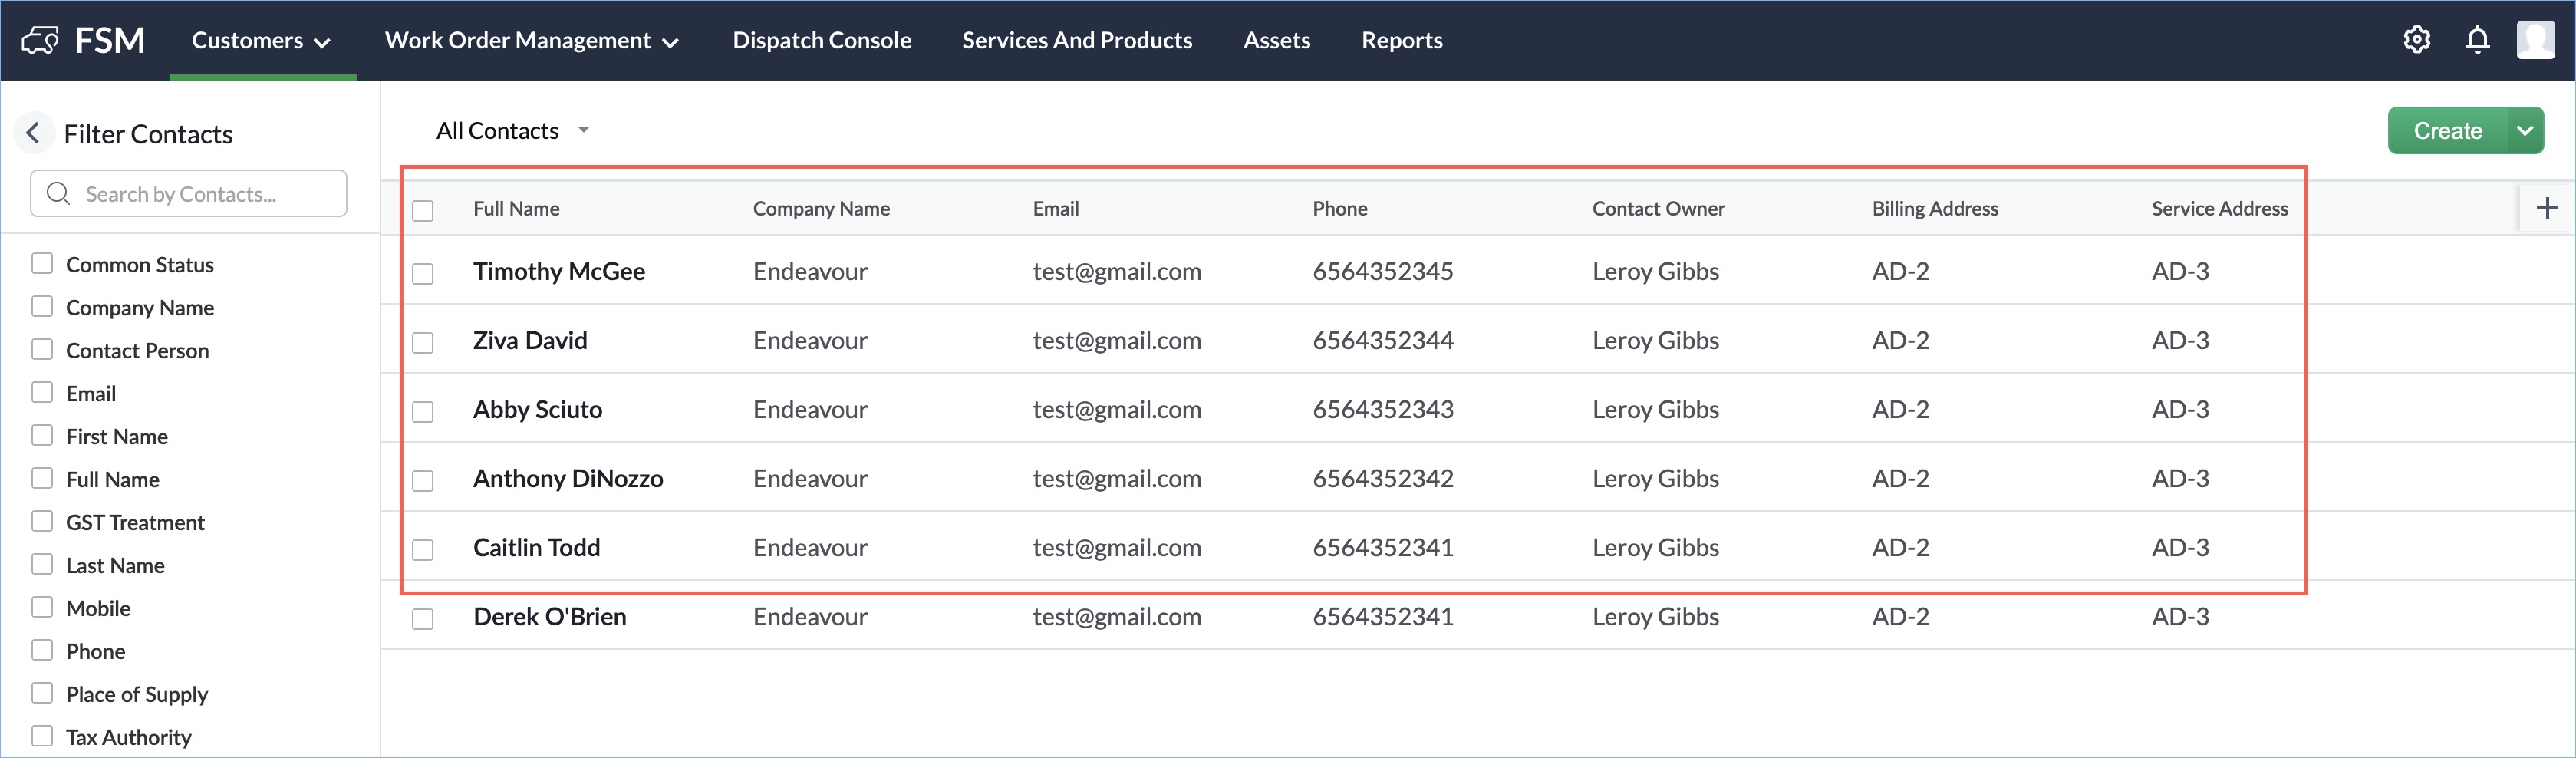
Task: Open the Create button dropdown arrow
Action: click(2524, 131)
